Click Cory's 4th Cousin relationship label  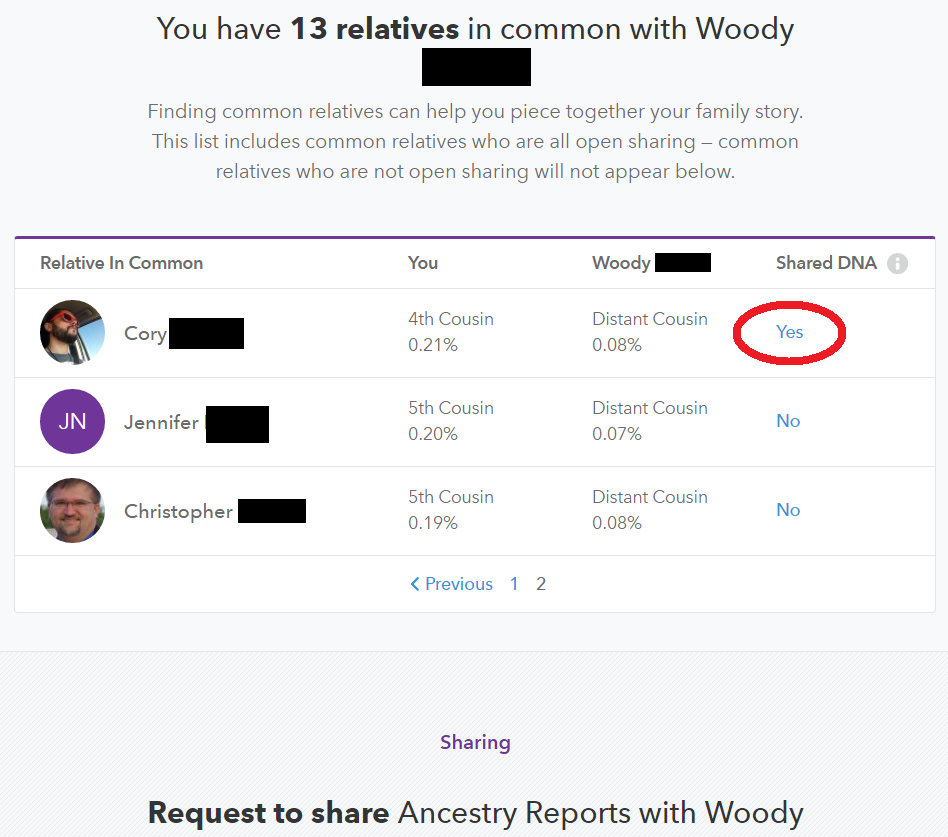click(450, 319)
